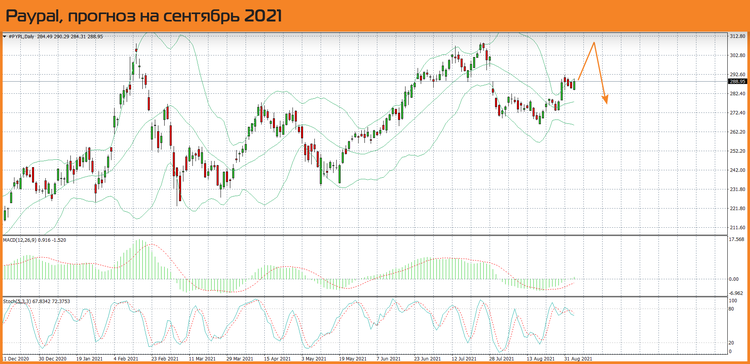750x364 pixels.
Task: Click the 262.20 price axis value
Action: pos(737,132)
